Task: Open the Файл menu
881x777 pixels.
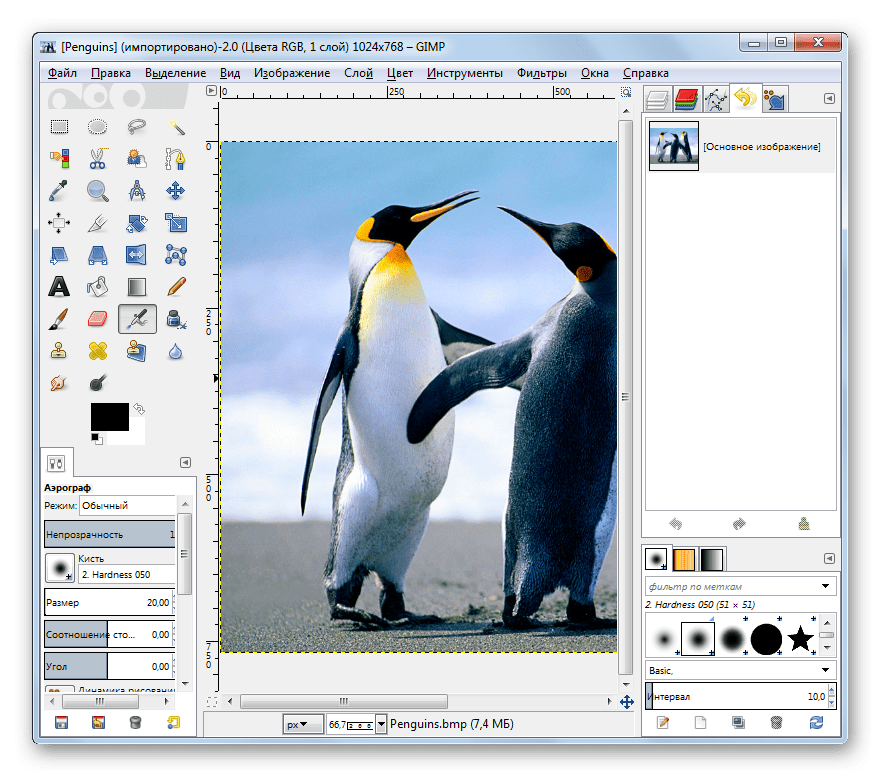Action: [62, 73]
